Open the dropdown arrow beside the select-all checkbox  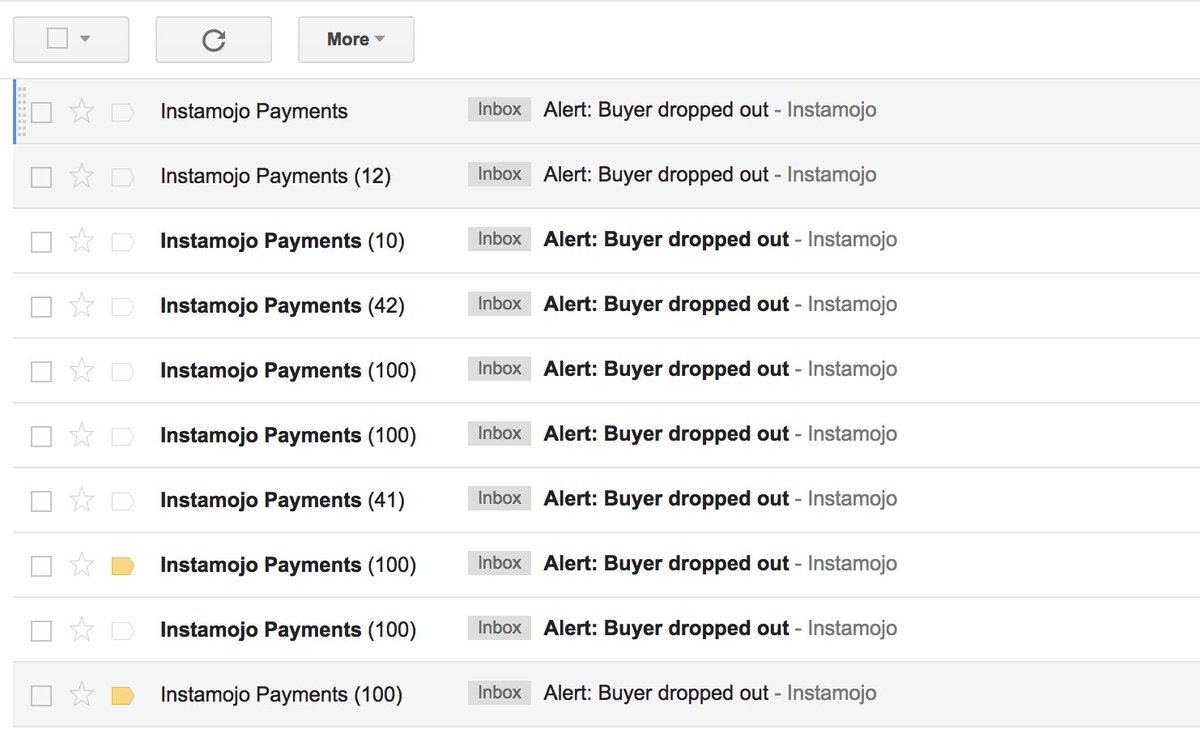pyautogui.click(x=85, y=39)
